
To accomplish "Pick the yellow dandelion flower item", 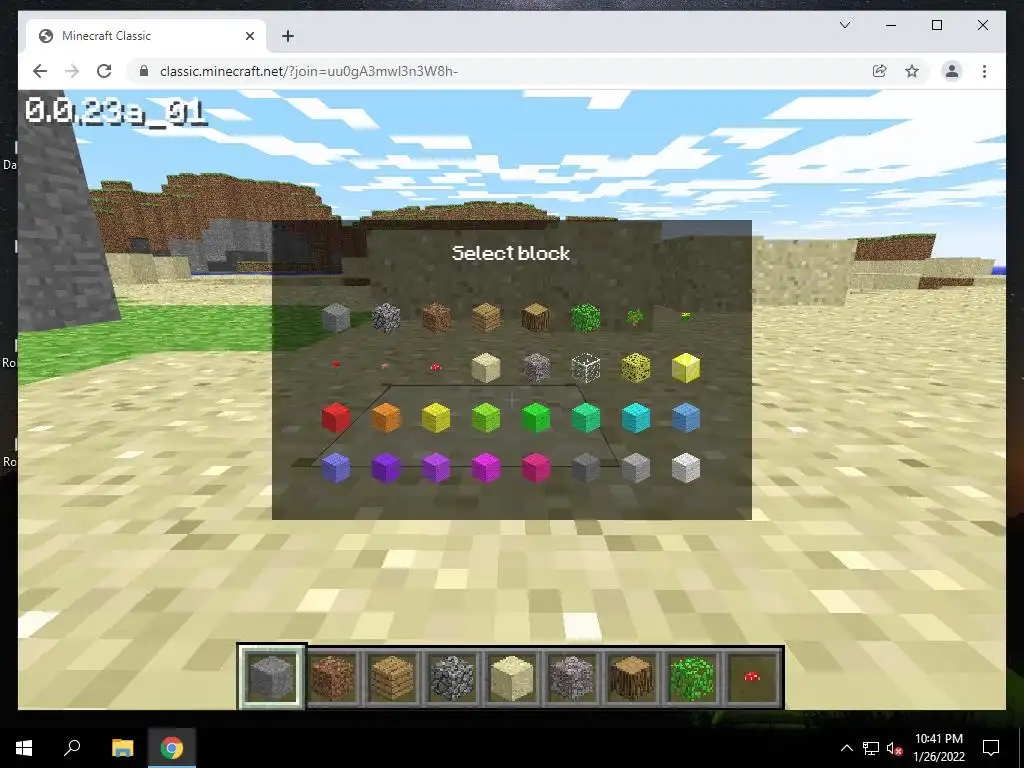I will [x=686, y=317].
